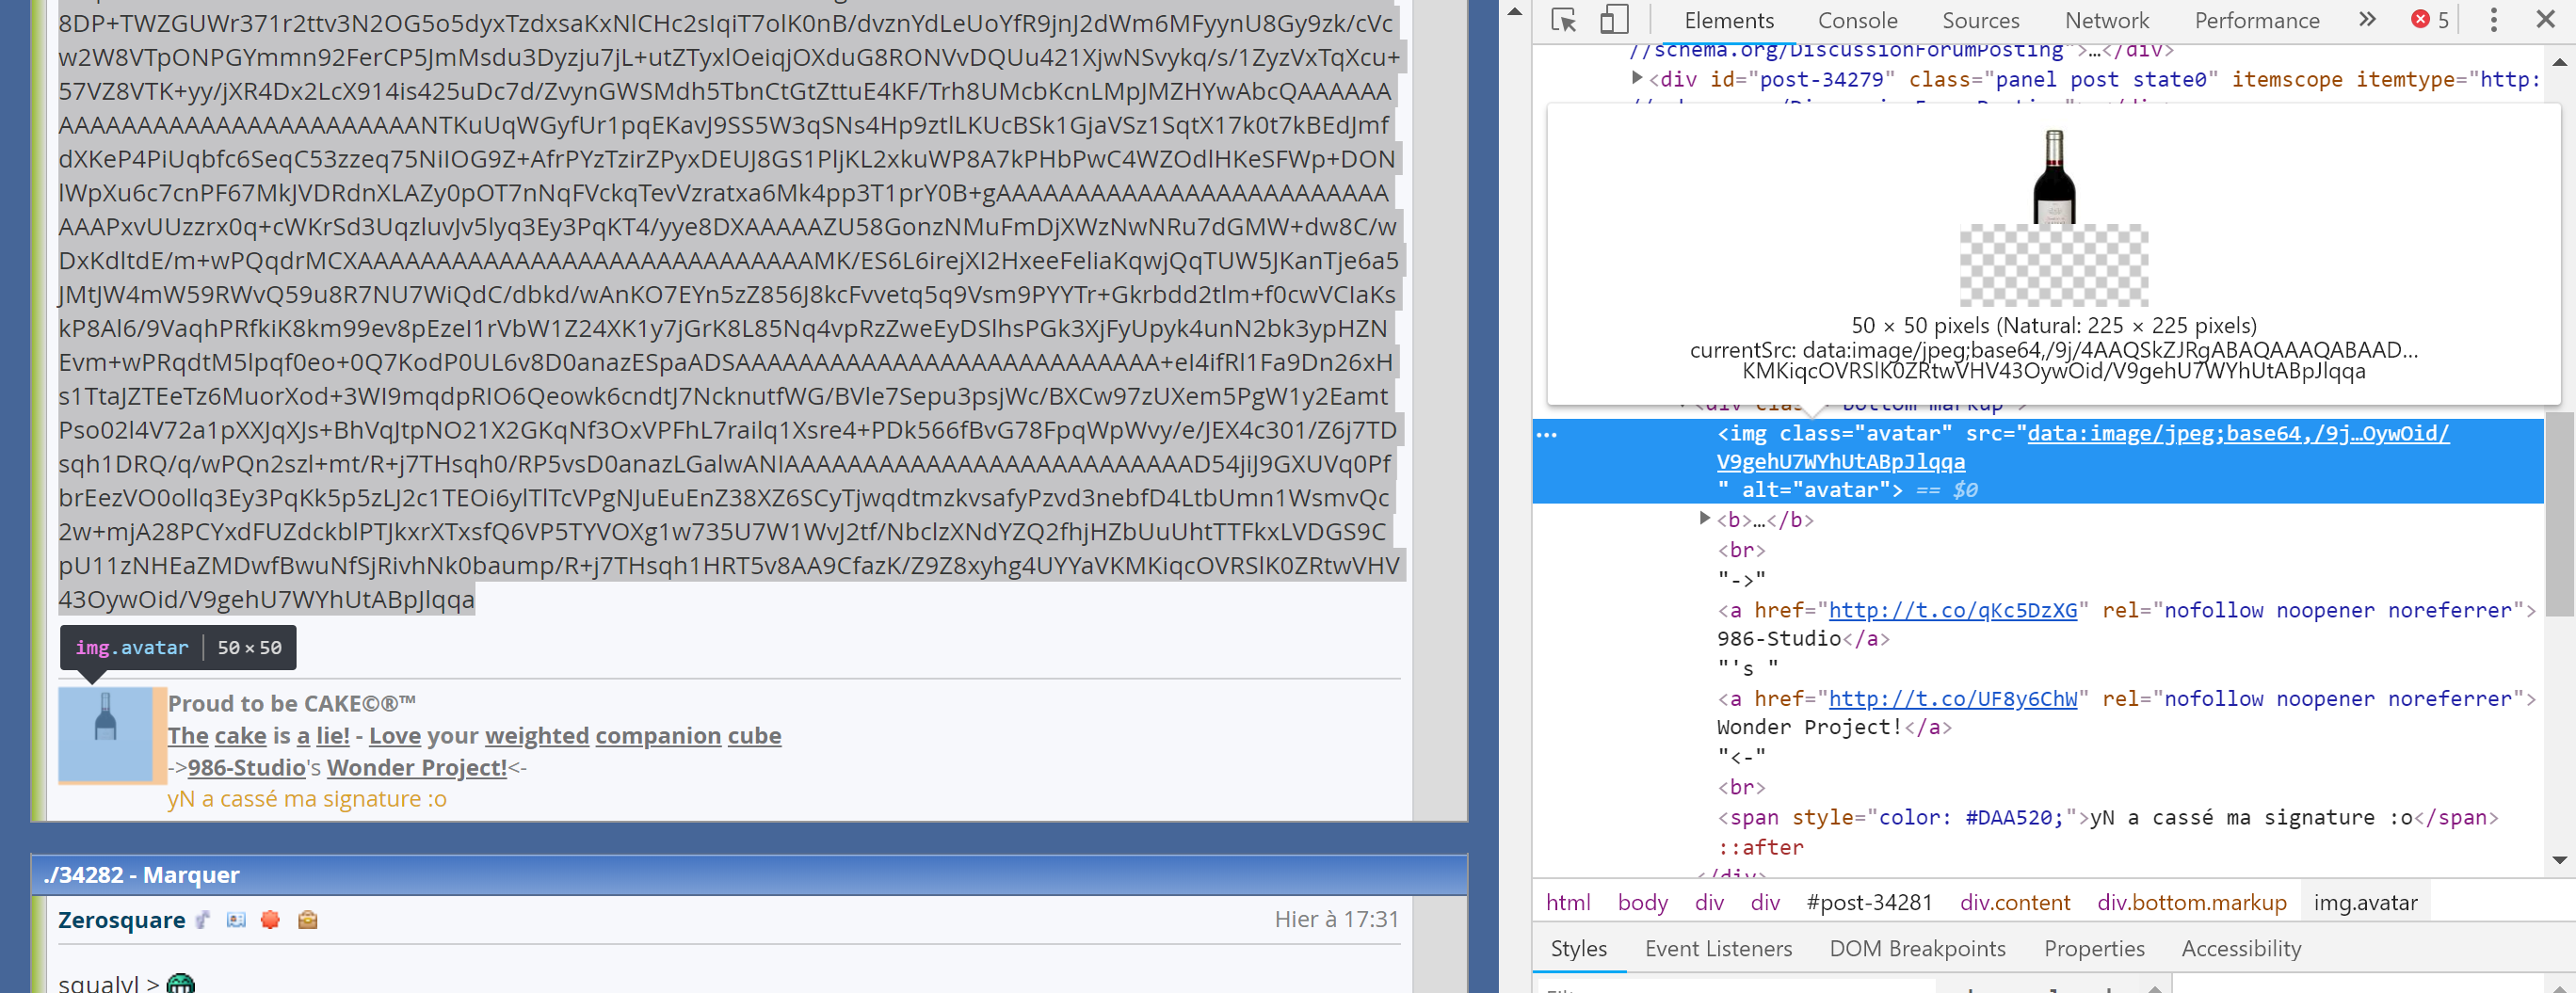Expand the div post-34279 node

pos(1636,78)
